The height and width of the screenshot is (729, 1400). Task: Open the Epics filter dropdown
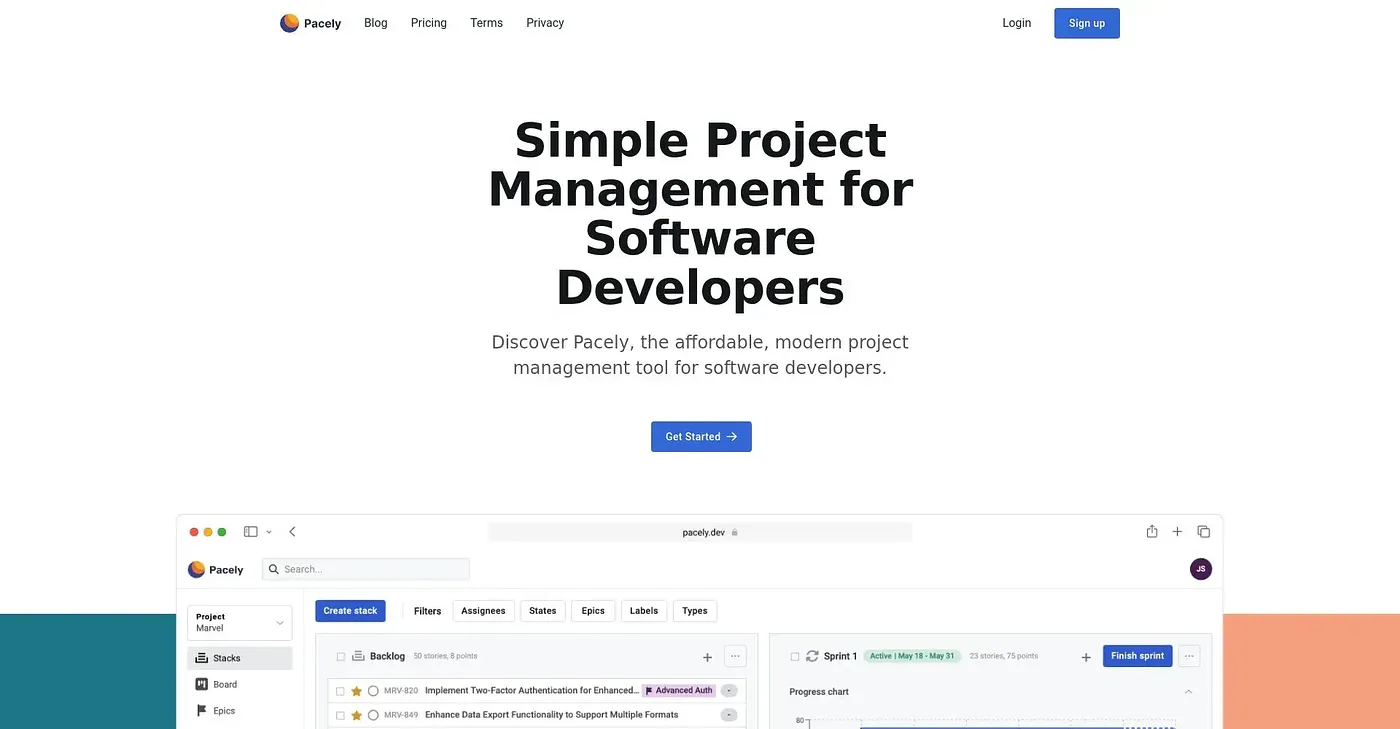pos(593,611)
